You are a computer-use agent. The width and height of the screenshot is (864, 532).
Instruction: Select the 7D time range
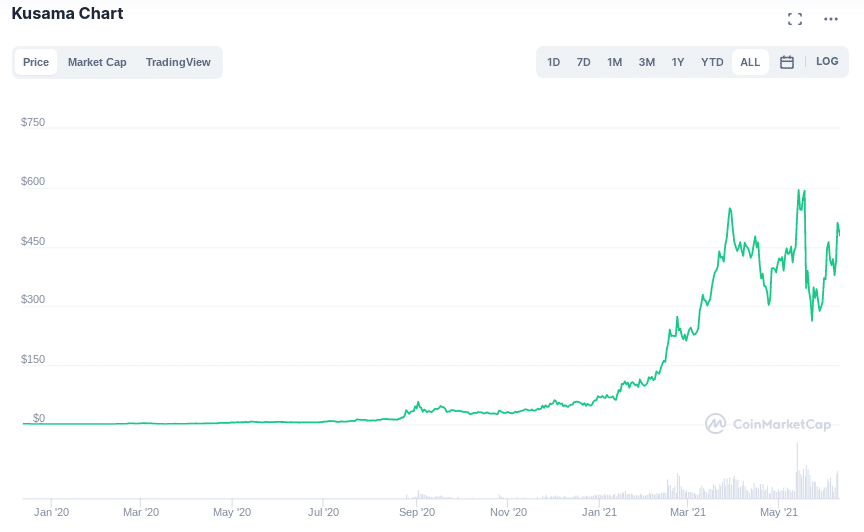pos(583,62)
